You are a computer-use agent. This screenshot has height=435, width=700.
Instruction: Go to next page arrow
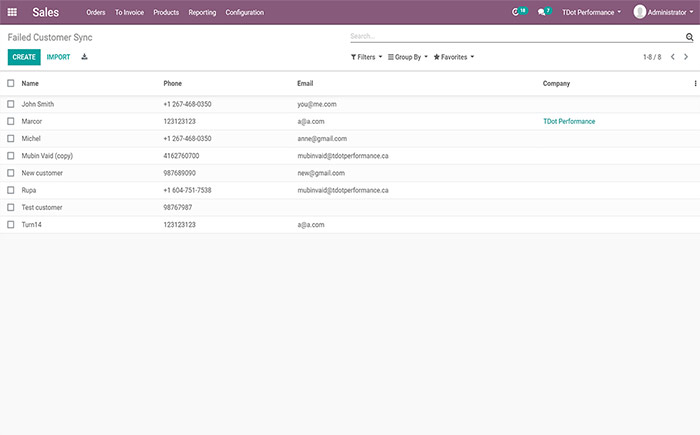[x=686, y=57]
